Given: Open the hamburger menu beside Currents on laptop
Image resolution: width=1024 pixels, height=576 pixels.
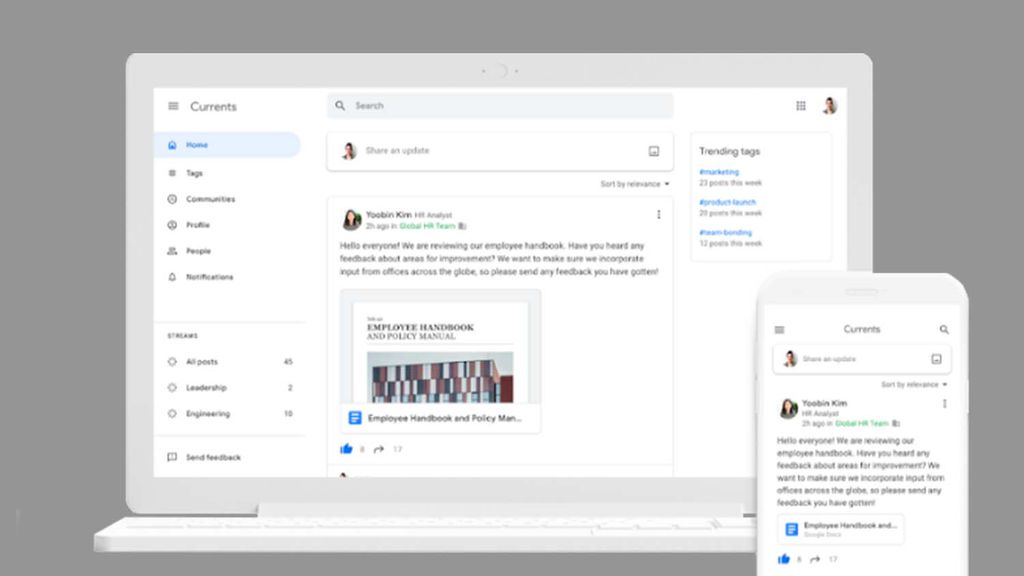Looking at the screenshot, I should point(173,106).
